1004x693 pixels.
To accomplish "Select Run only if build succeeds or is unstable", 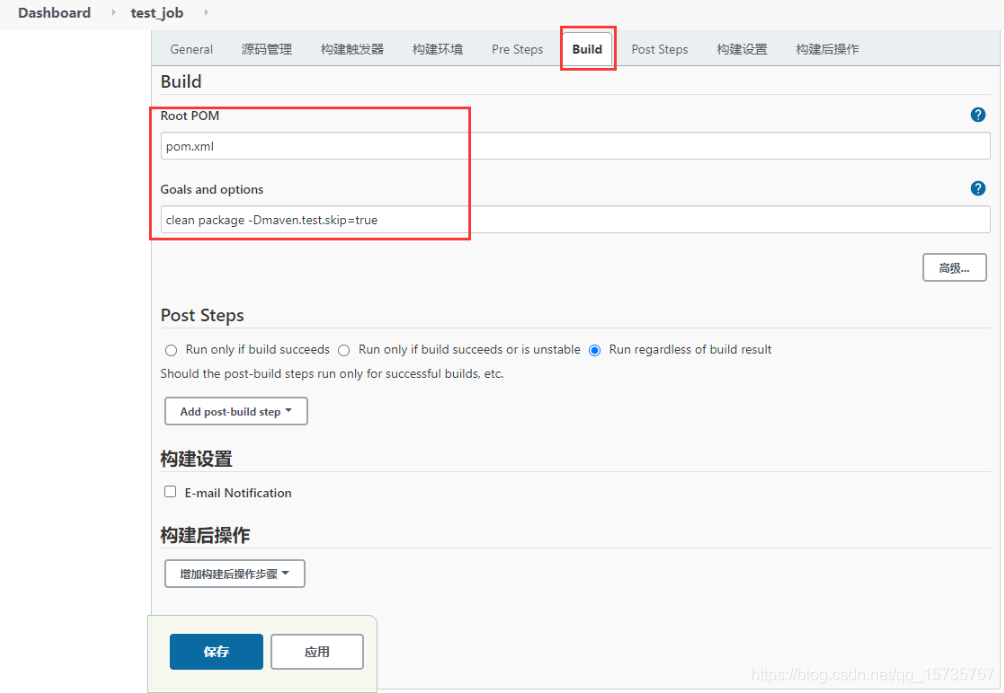I will click(x=344, y=350).
